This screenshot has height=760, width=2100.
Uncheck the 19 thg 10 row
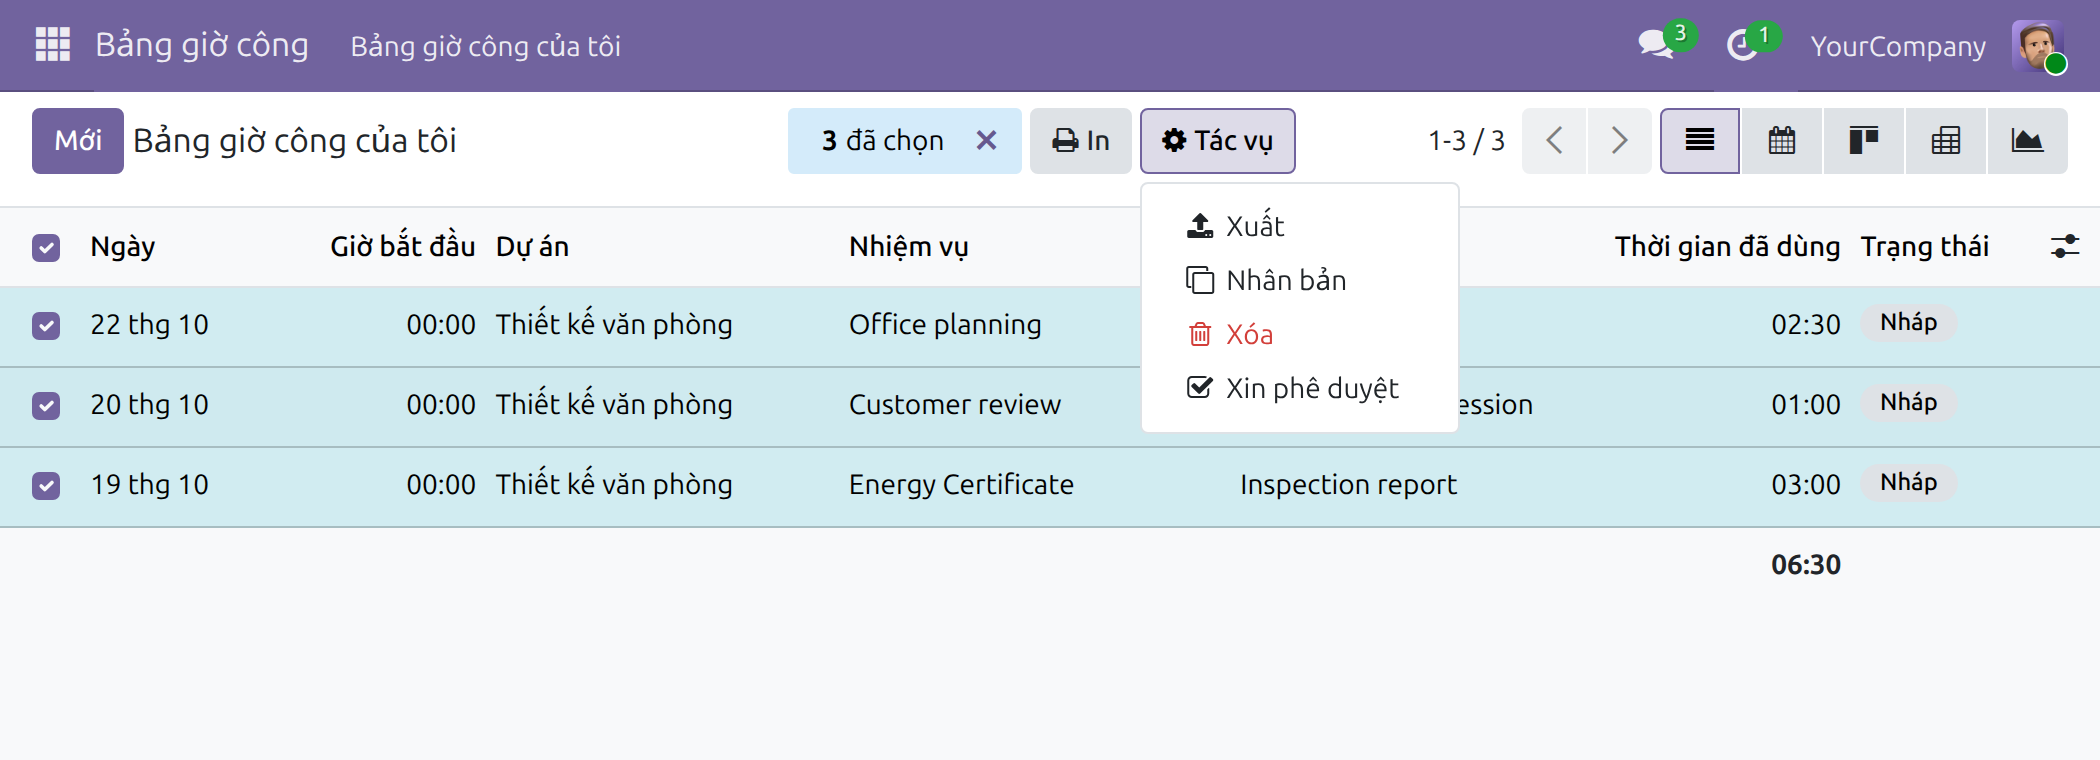46,485
